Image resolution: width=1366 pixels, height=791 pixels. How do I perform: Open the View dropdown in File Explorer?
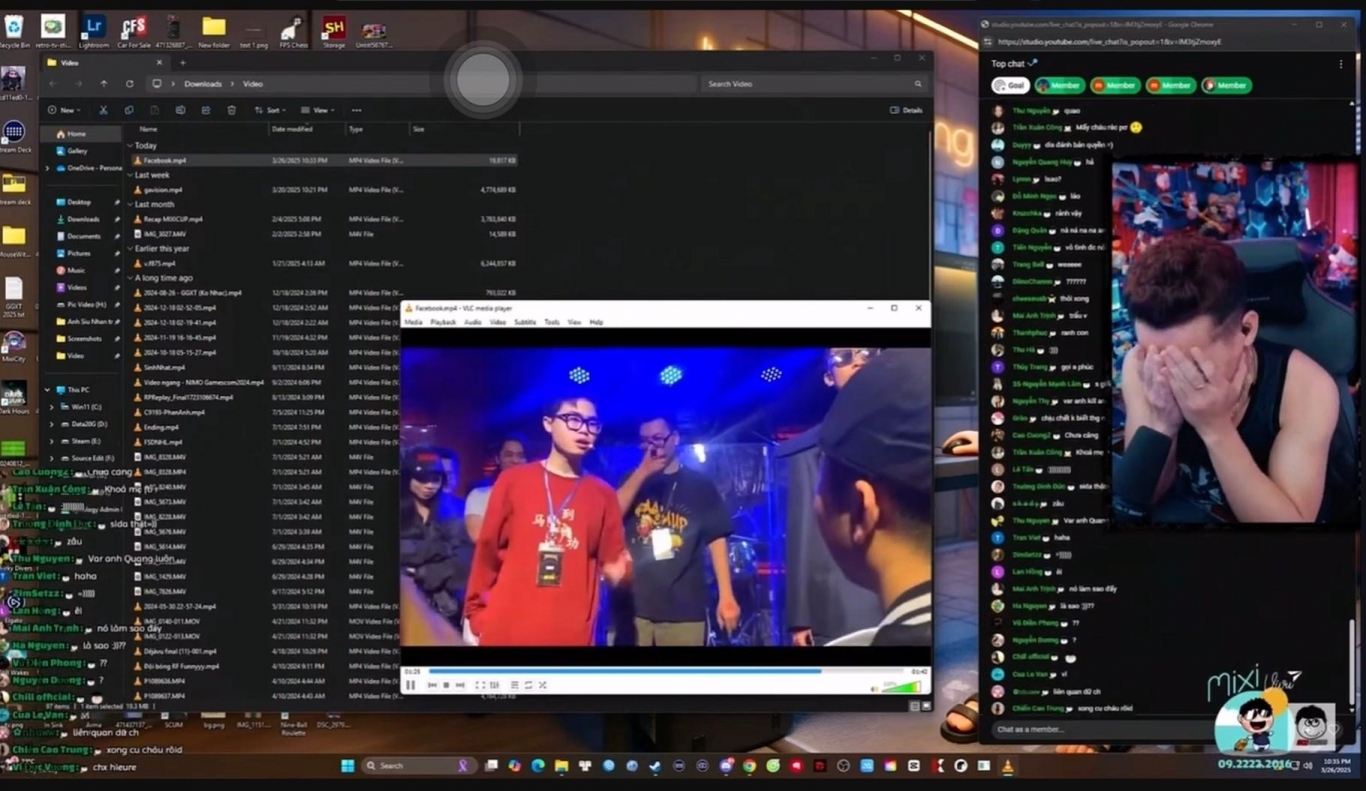coord(317,110)
